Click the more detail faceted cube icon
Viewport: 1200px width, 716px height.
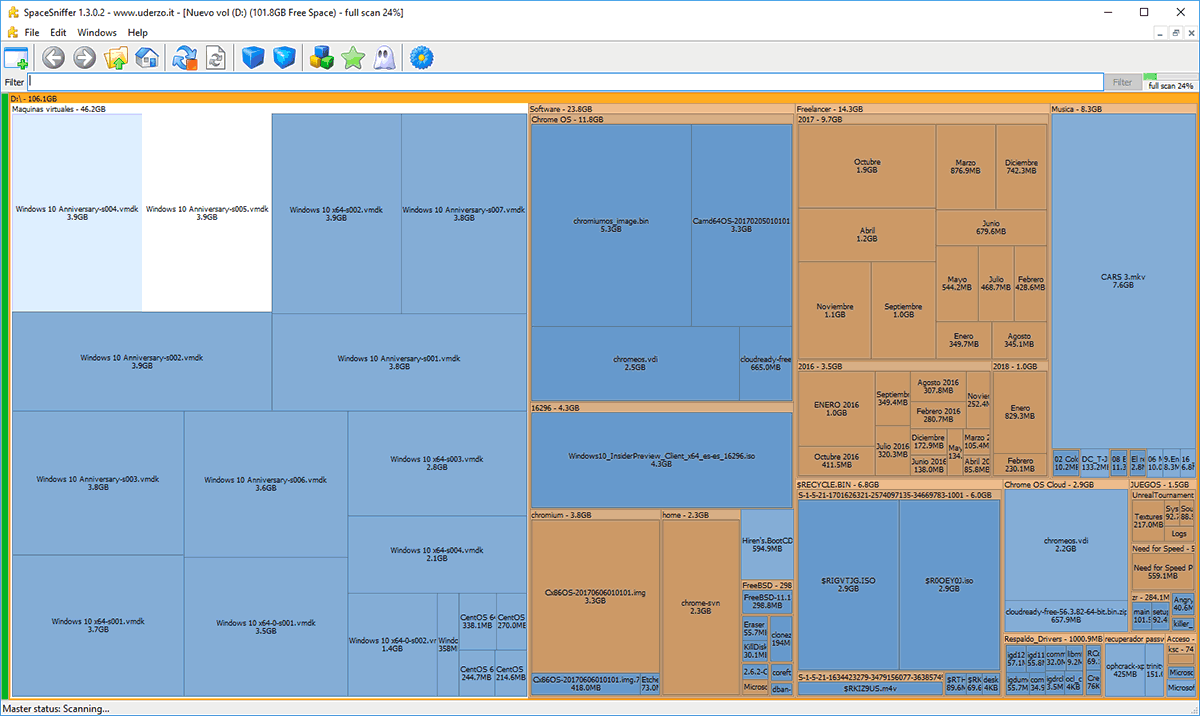pos(285,58)
